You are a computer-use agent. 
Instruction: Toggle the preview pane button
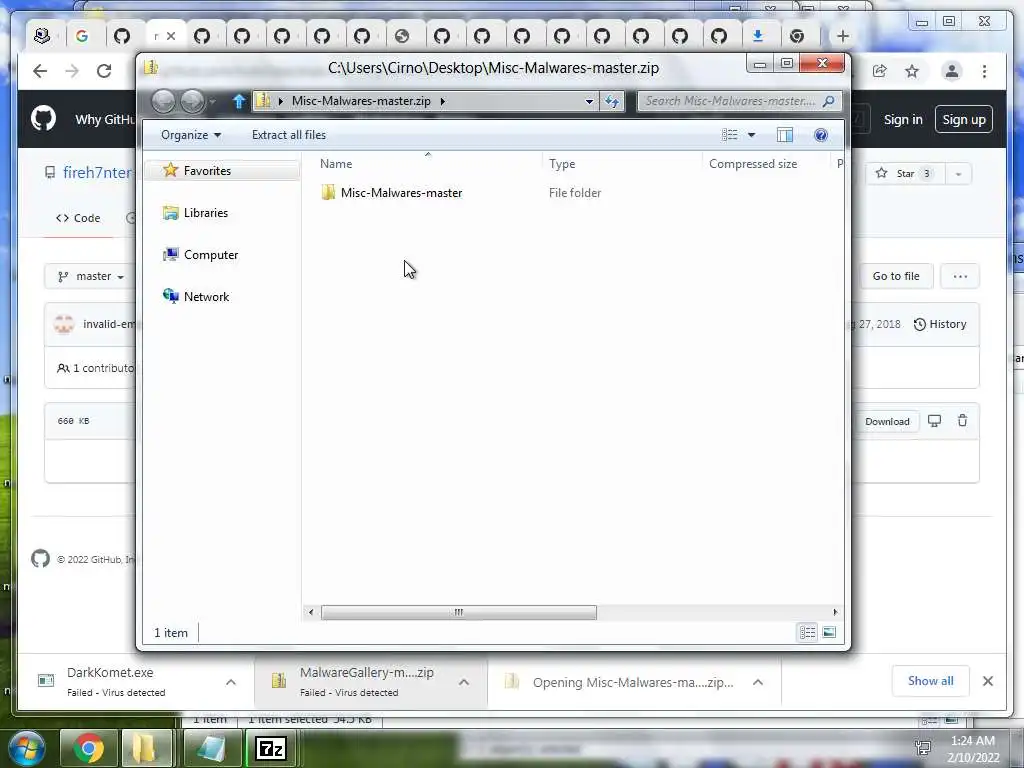click(x=785, y=135)
